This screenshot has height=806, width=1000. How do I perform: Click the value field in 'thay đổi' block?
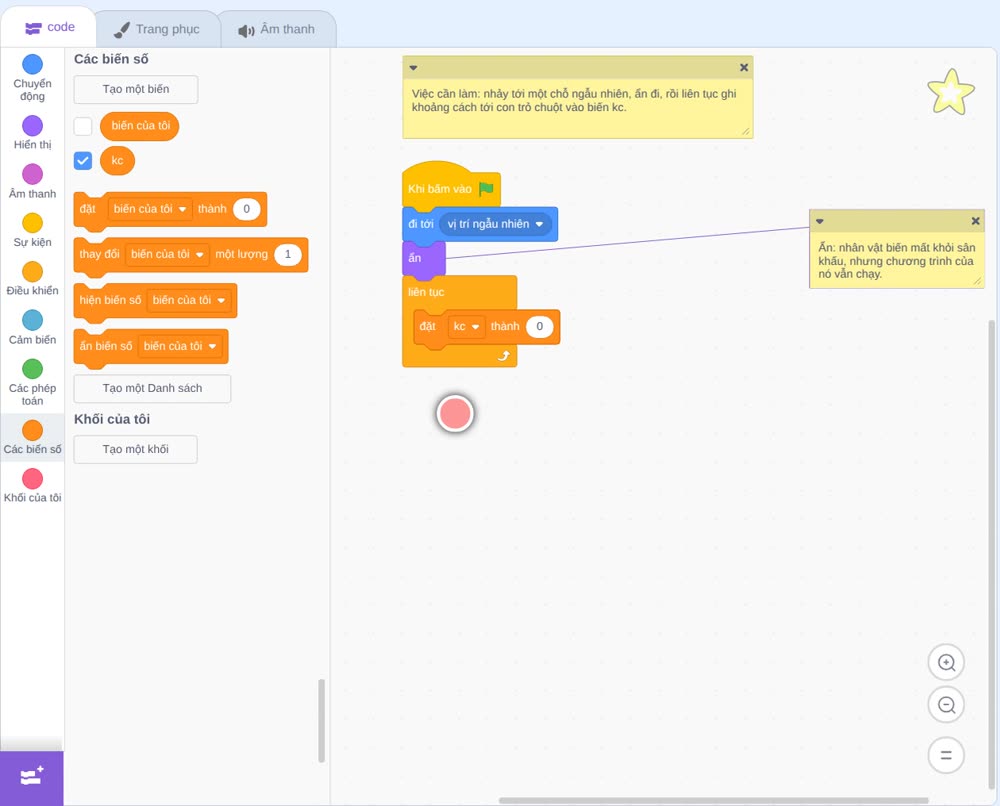[288, 254]
